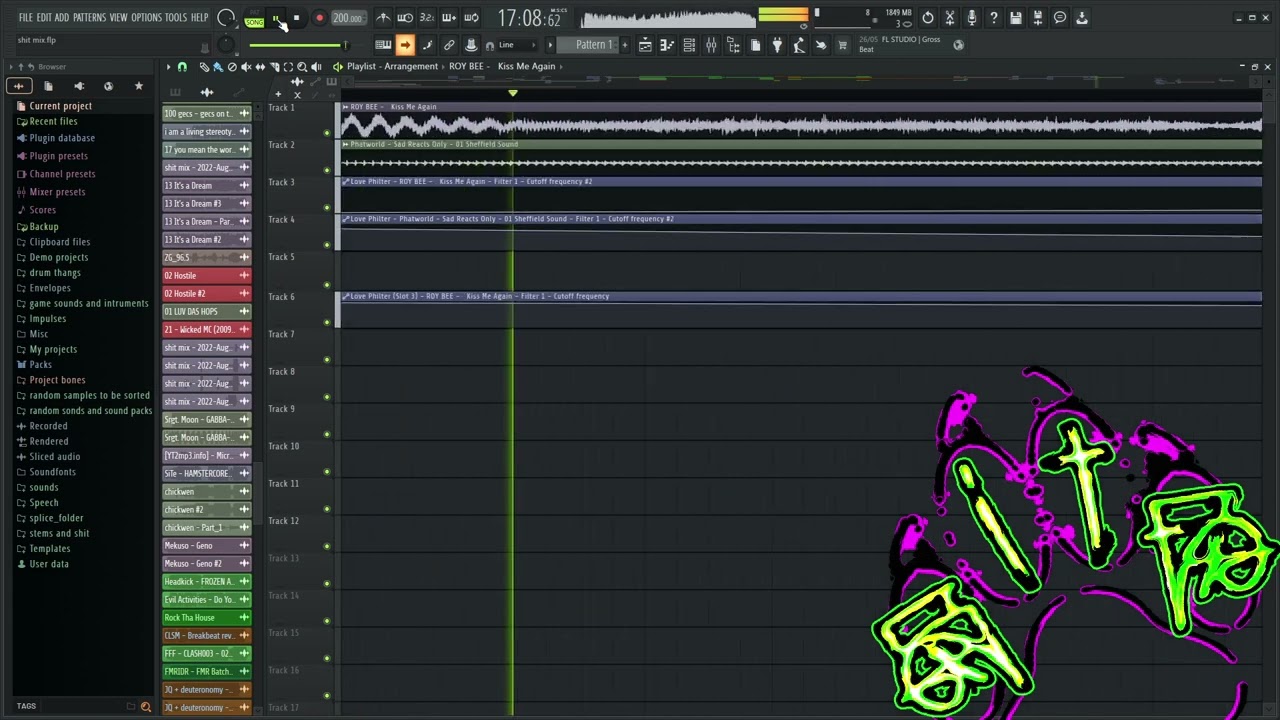
Task: Toggle mute dot for Track 15
Action: coord(326,659)
